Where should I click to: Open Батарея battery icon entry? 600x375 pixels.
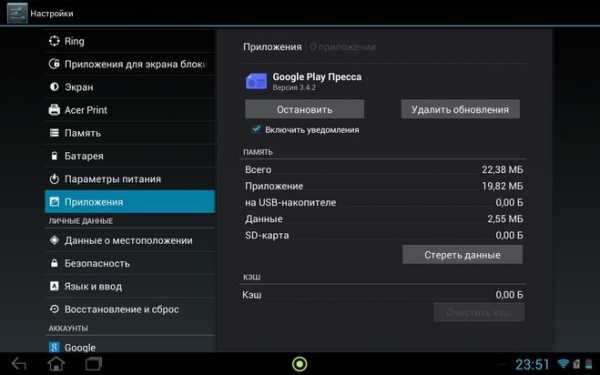54,156
